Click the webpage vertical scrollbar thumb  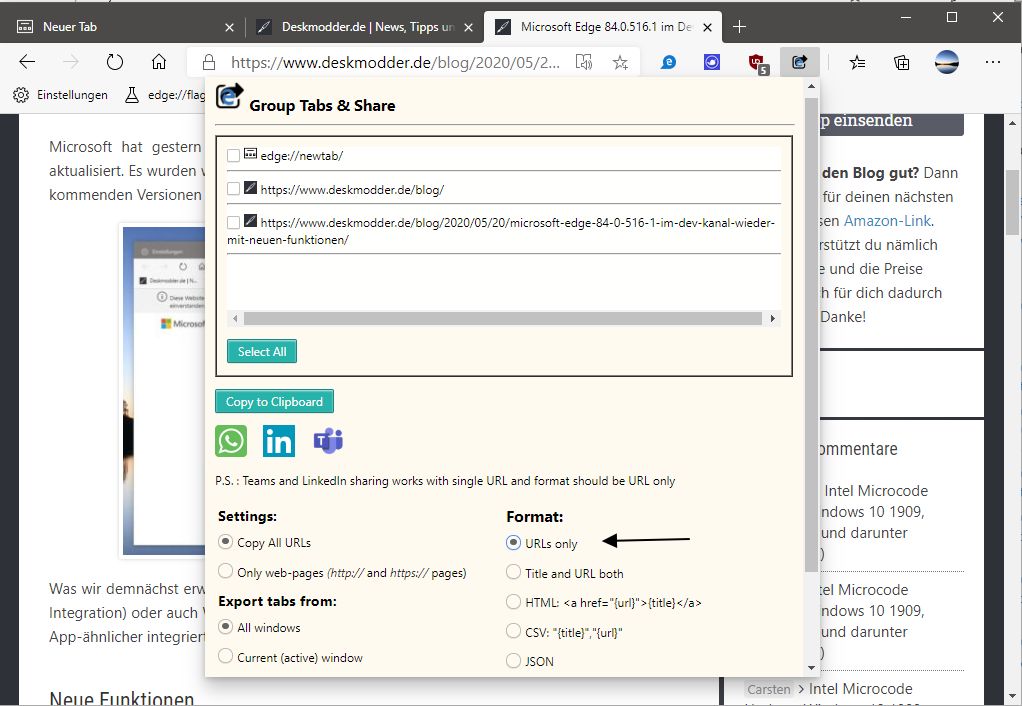click(1012, 204)
